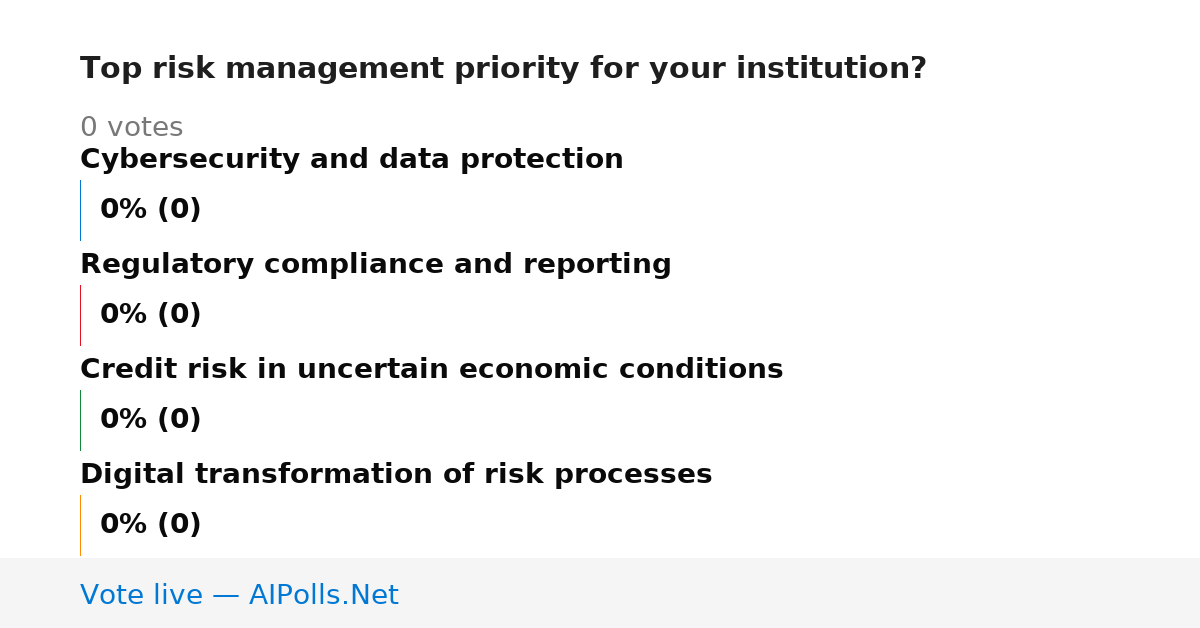
Task: Click 0% (0) under Cybersecurity
Action: click(x=151, y=210)
